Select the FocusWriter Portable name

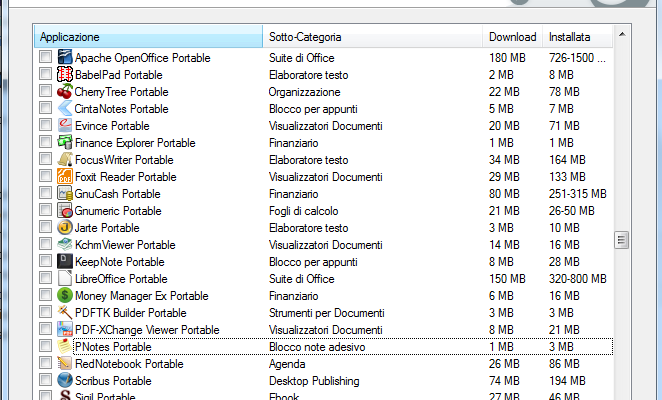(x=124, y=160)
